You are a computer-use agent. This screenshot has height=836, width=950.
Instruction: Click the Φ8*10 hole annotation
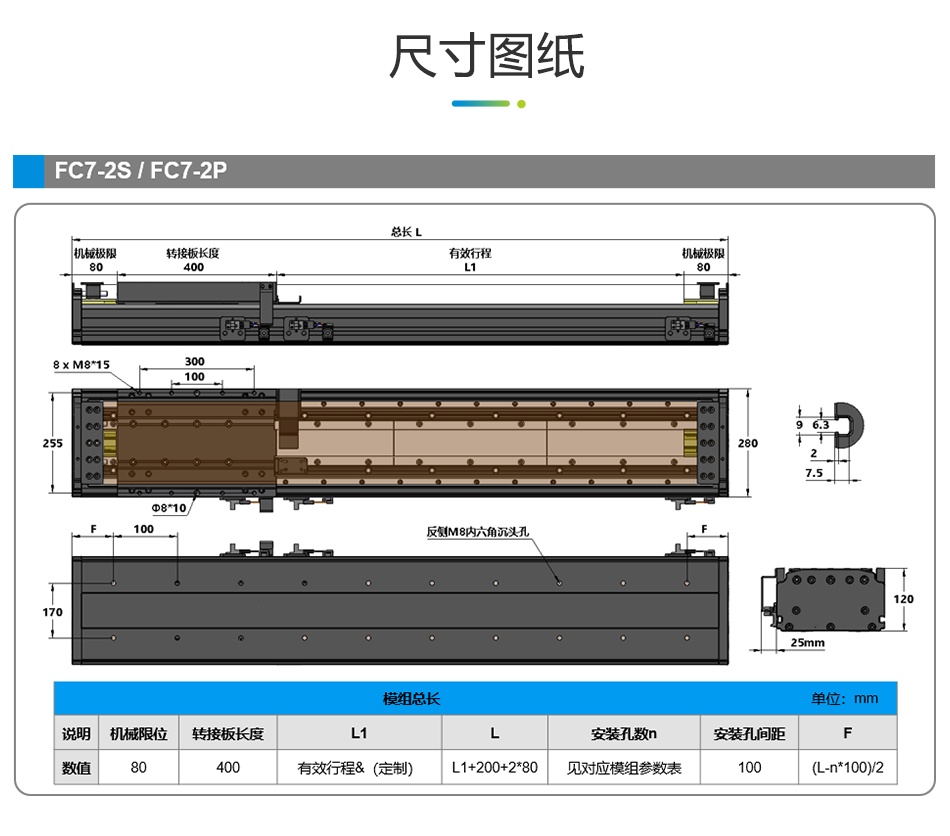pos(162,508)
